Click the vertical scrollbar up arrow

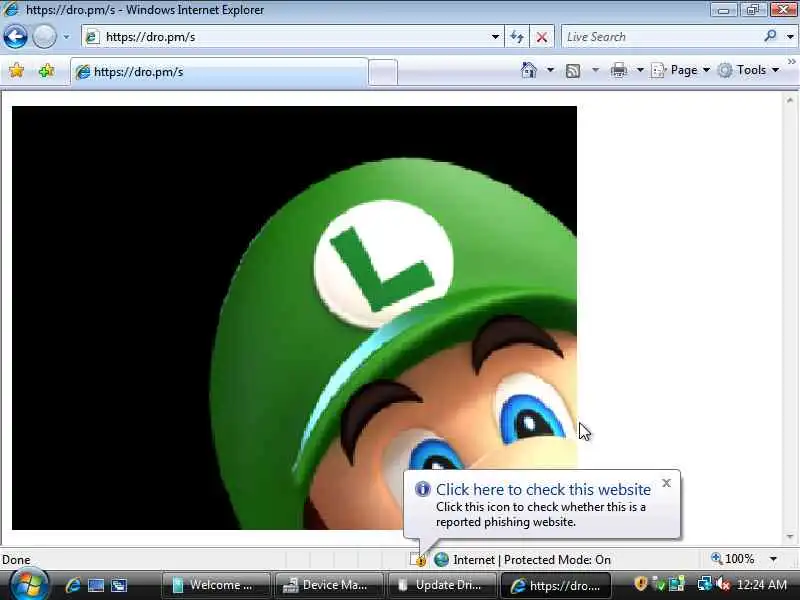[790, 101]
